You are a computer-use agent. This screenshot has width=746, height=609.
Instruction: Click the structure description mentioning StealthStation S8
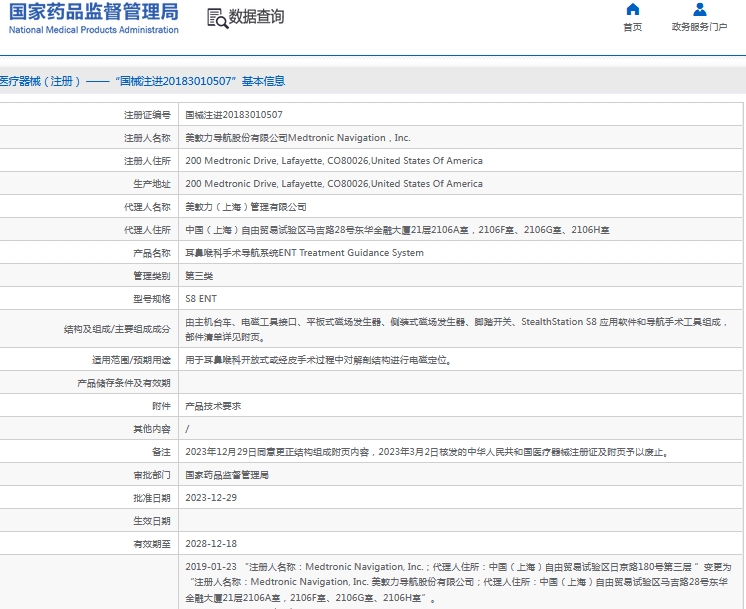(457, 329)
